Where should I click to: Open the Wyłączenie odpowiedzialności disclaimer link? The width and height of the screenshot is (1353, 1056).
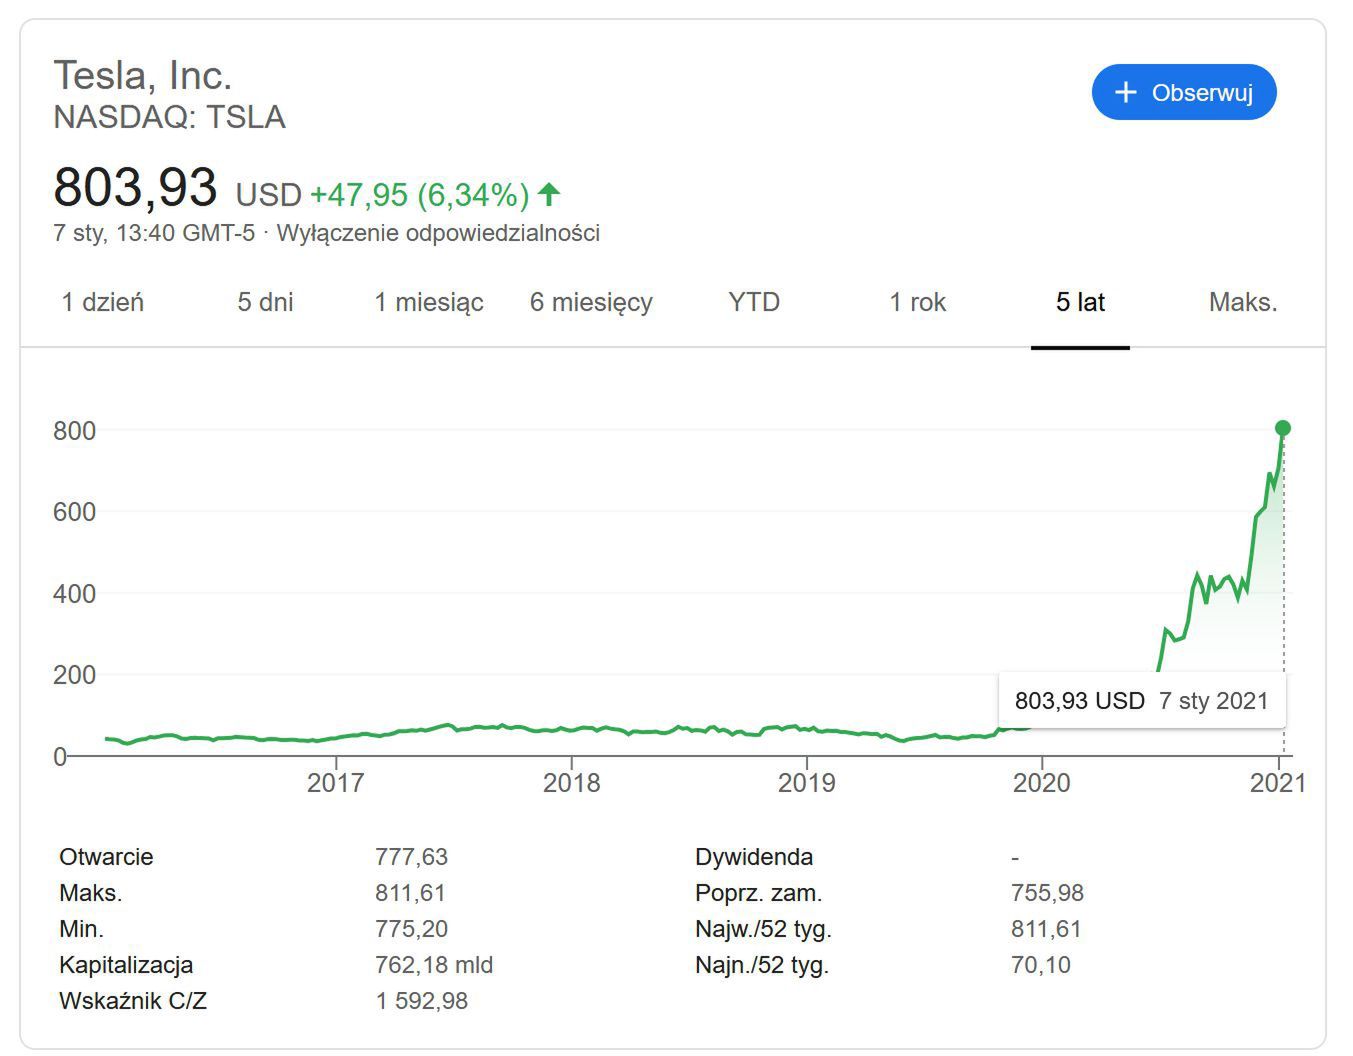pos(438,233)
